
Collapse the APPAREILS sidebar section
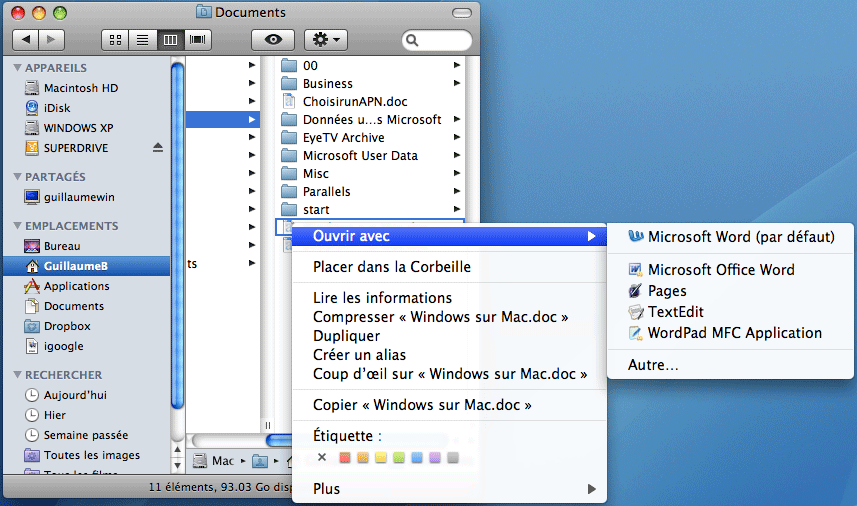pyautogui.click(x=17, y=68)
